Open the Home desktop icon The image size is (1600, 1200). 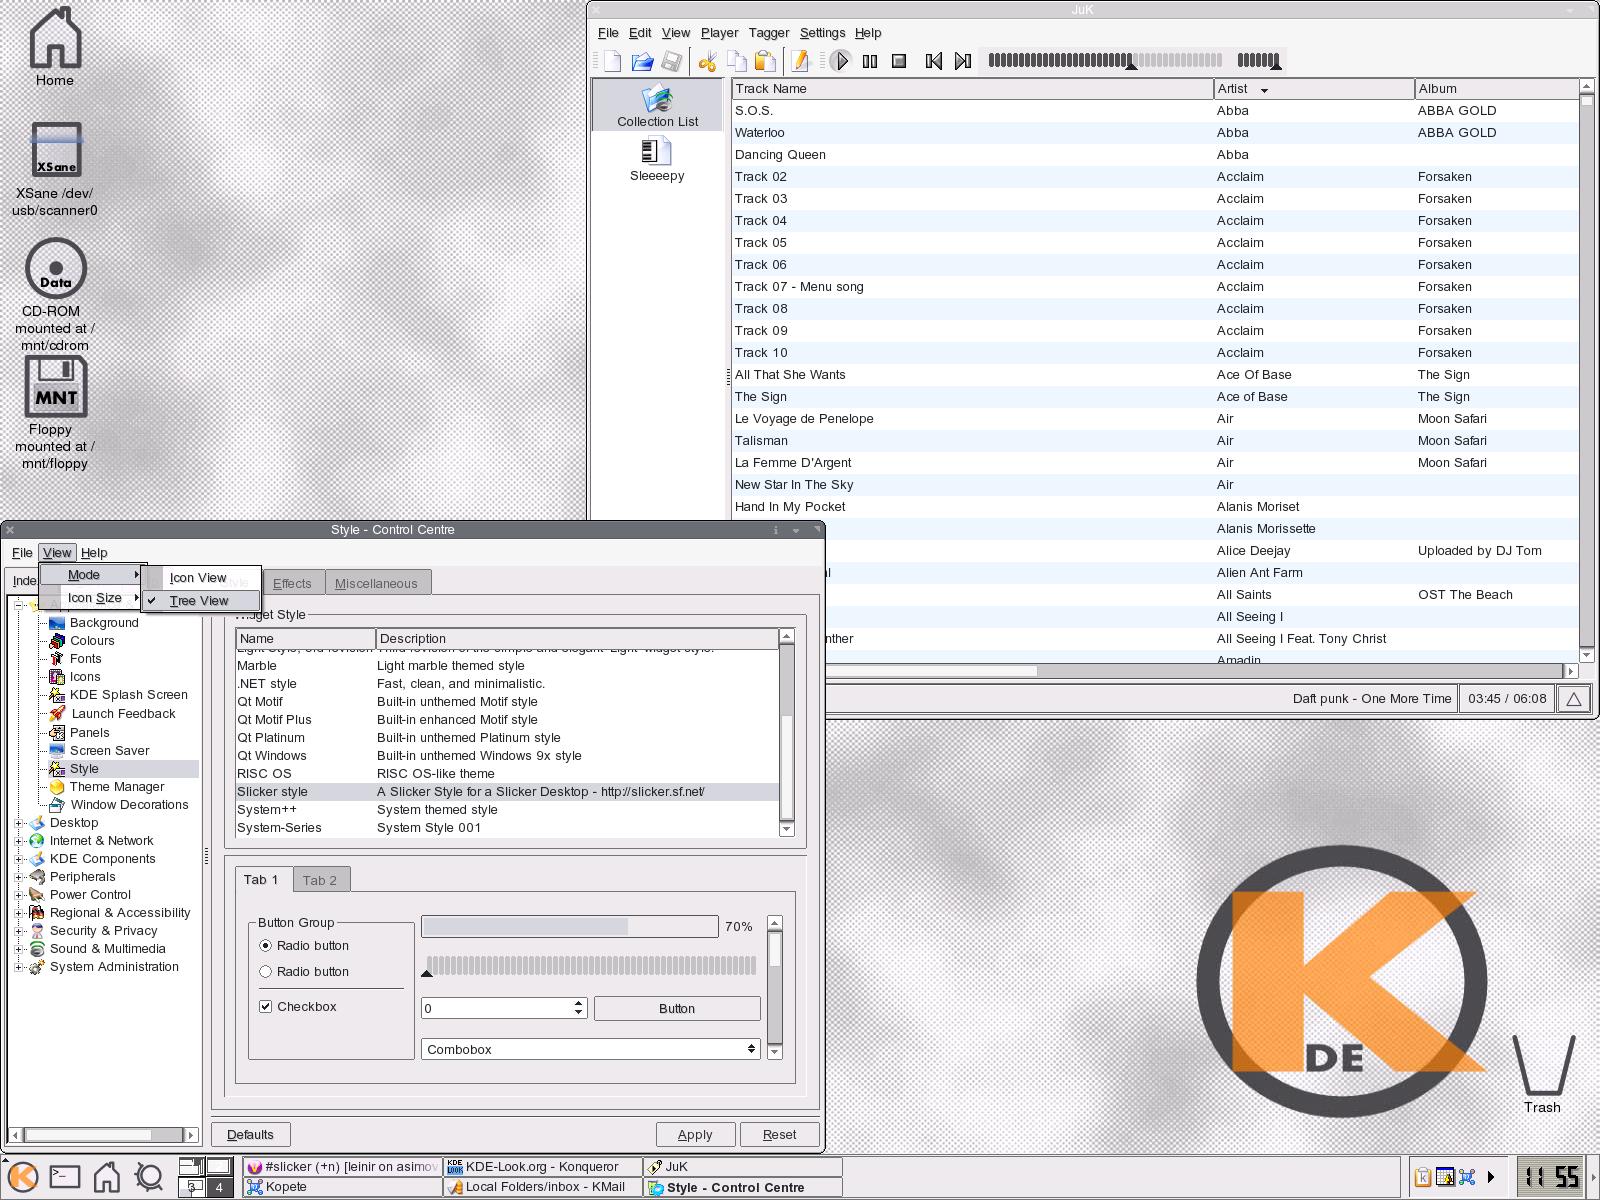click(x=55, y=46)
